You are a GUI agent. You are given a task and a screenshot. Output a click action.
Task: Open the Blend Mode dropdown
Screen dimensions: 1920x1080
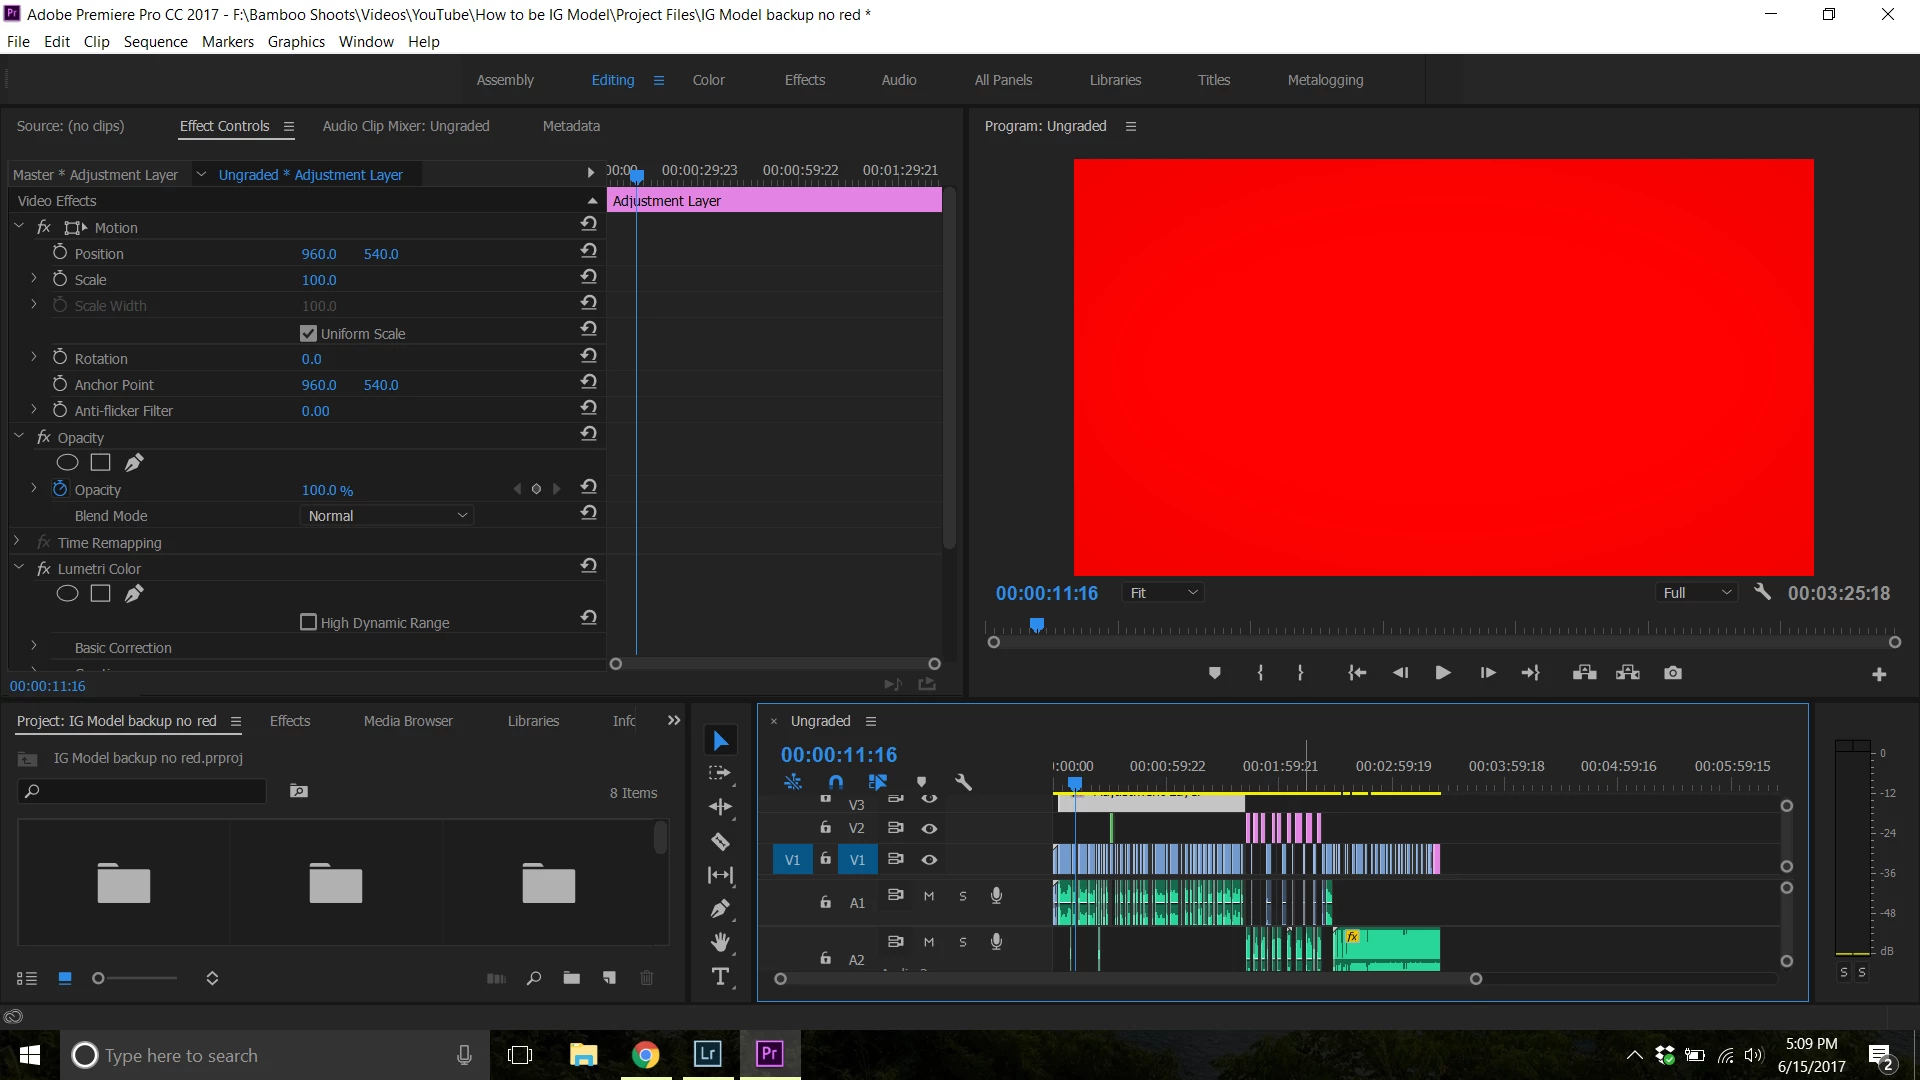coord(386,516)
